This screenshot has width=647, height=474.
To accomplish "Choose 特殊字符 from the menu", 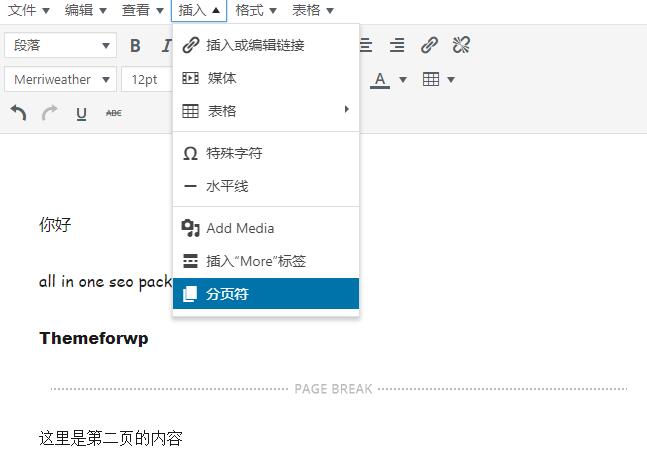I will click(266, 153).
